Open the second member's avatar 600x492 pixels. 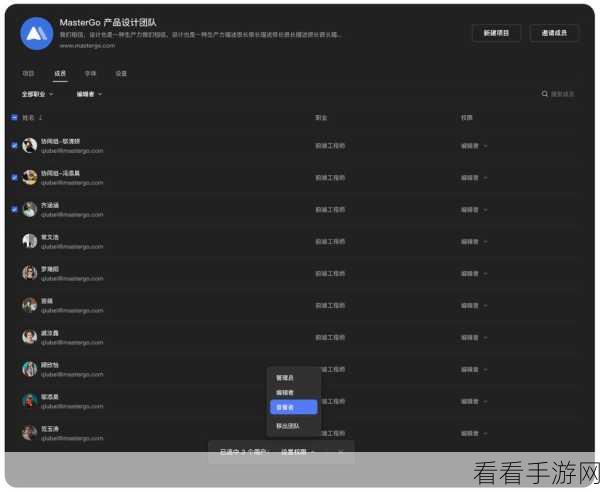coord(29,178)
